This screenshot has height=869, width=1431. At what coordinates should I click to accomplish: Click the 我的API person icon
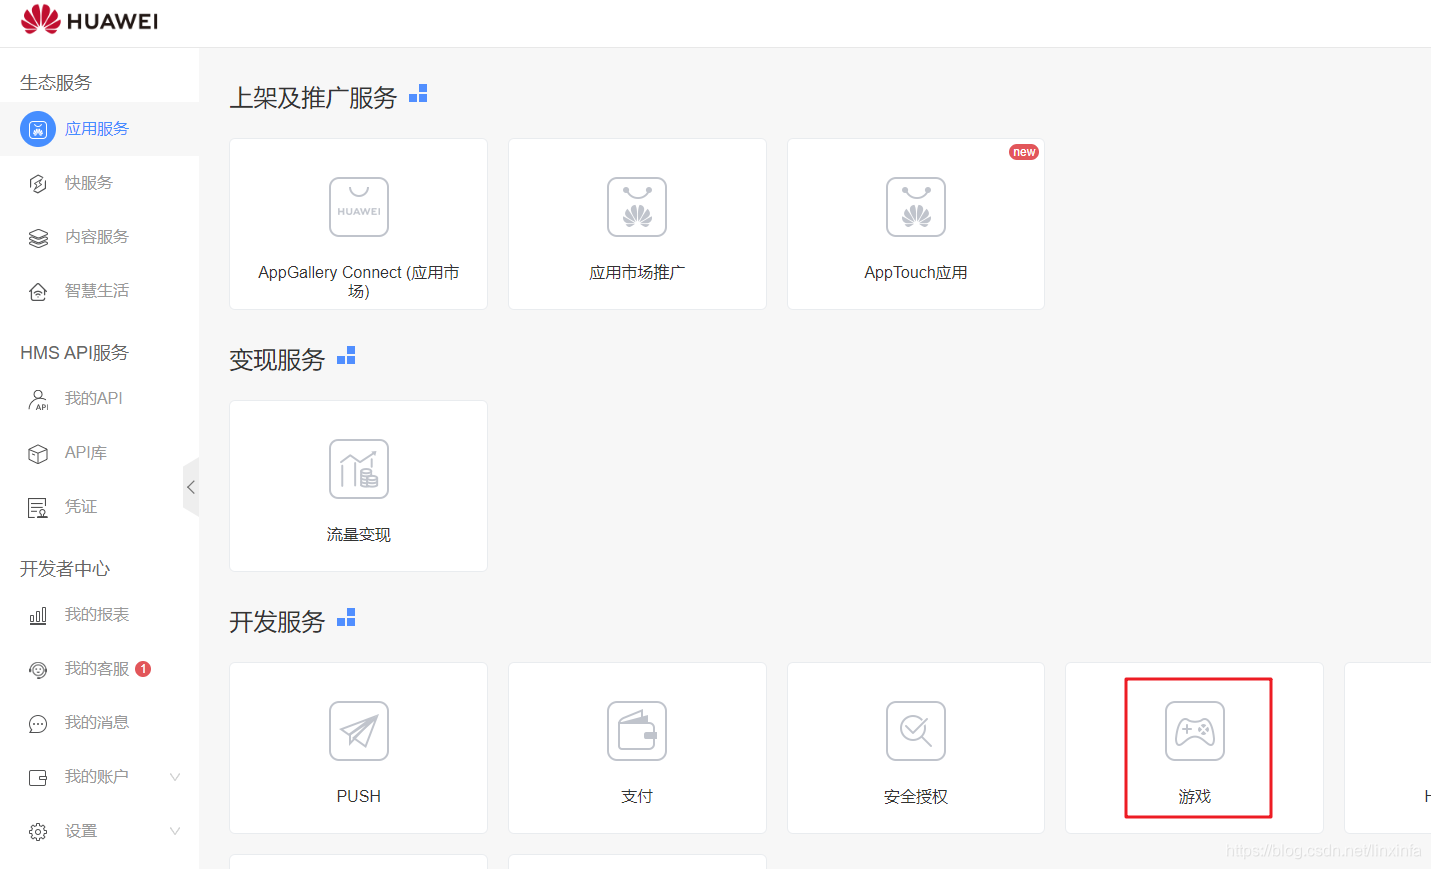tap(38, 400)
